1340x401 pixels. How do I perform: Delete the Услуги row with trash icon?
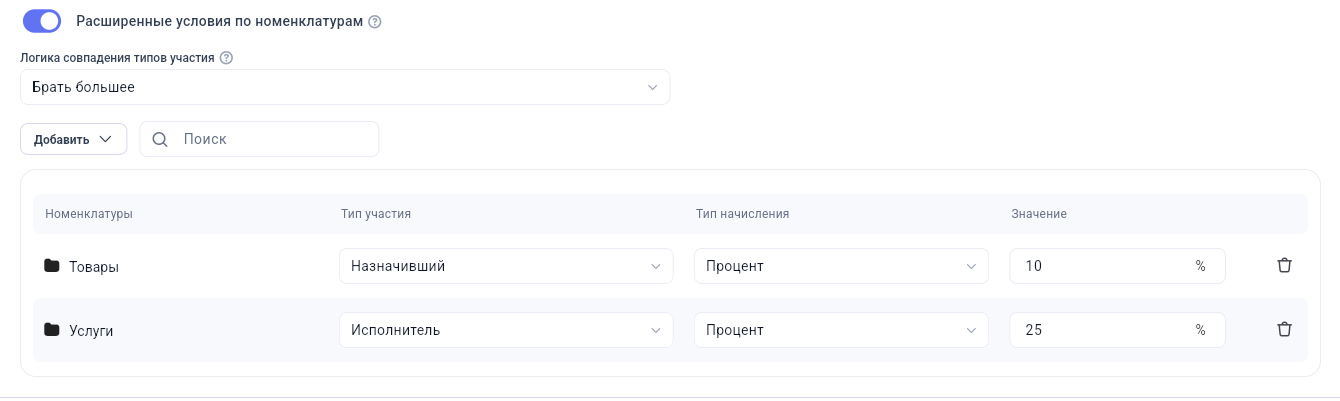point(1285,330)
